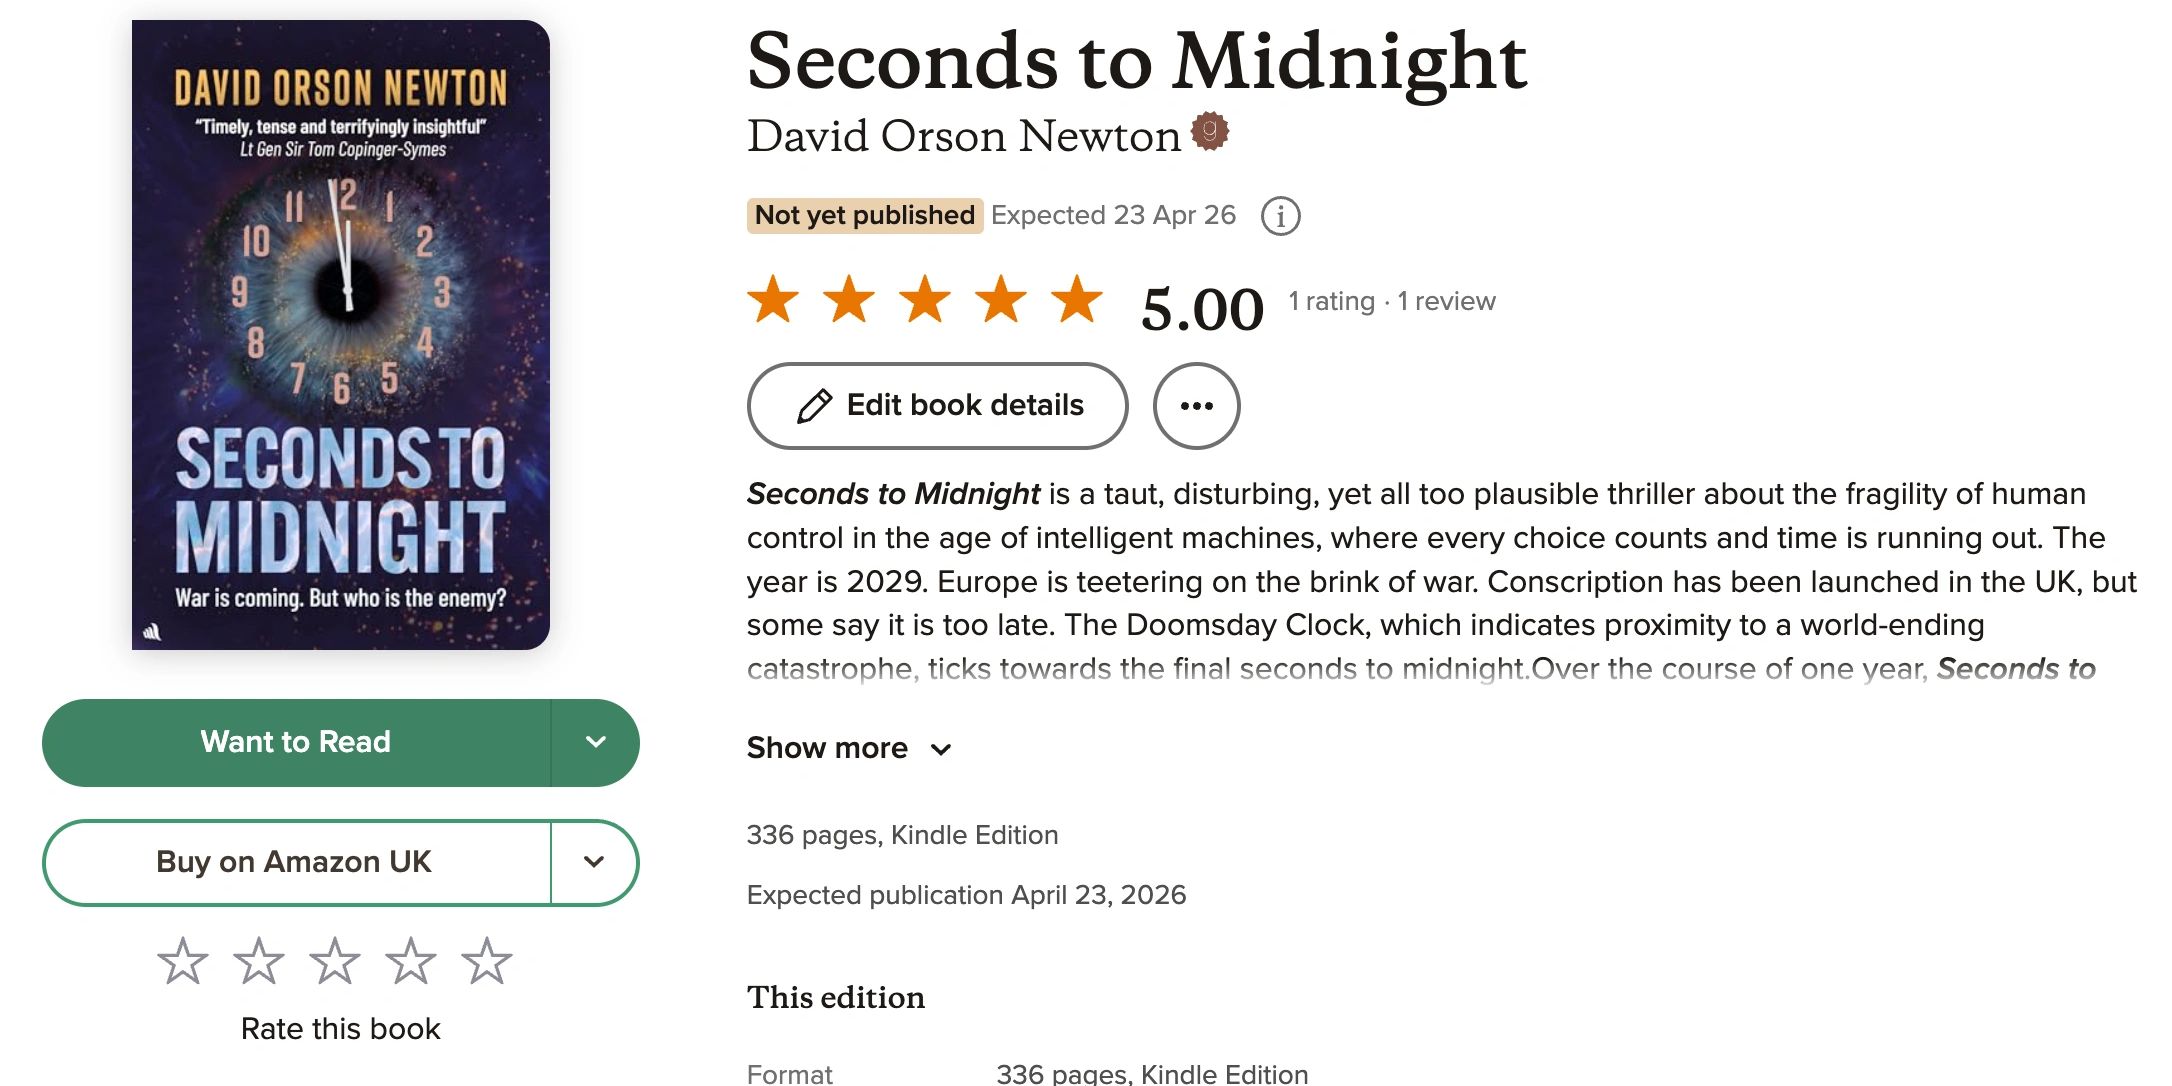Click the 5.00 average rating score
2172x1086 pixels.
click(1202, 308)
